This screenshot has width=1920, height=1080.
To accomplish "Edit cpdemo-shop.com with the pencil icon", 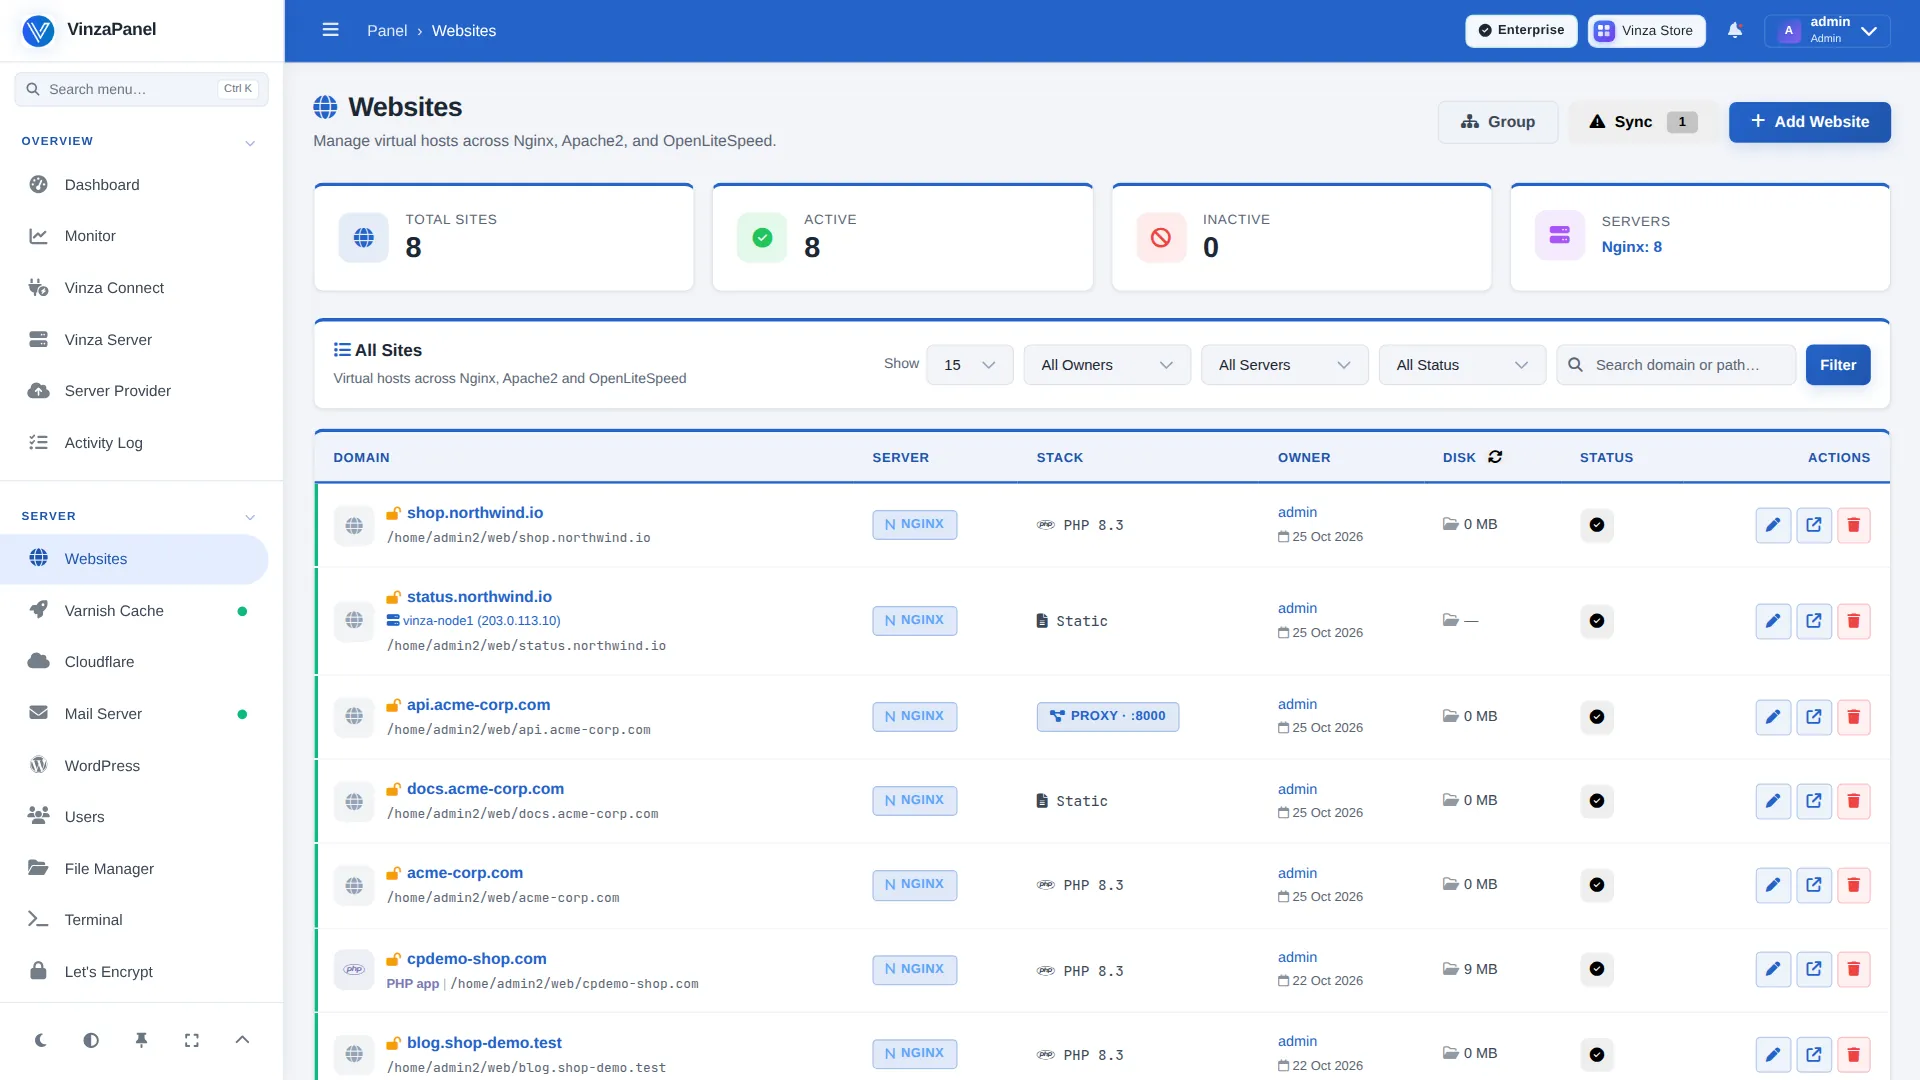I will point(1773,969).
